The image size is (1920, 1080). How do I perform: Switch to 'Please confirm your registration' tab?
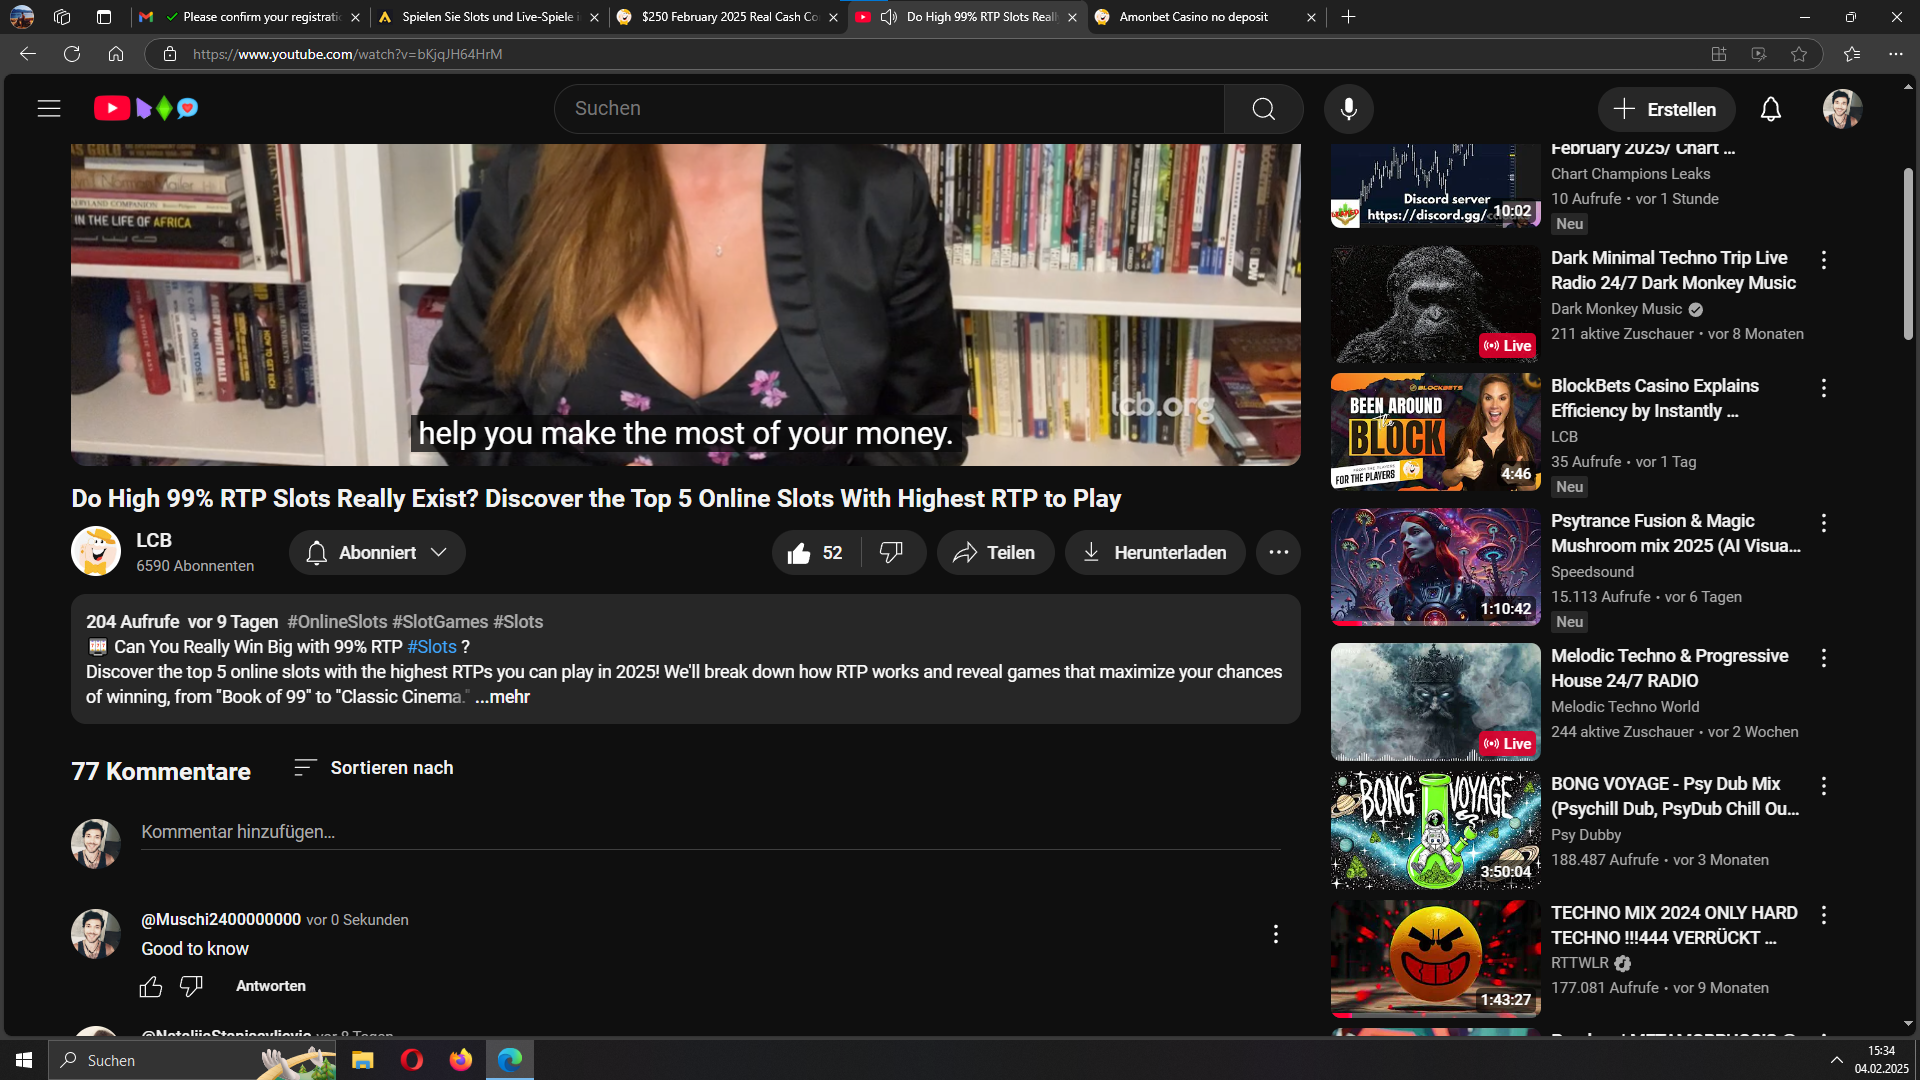click(250, 17)
